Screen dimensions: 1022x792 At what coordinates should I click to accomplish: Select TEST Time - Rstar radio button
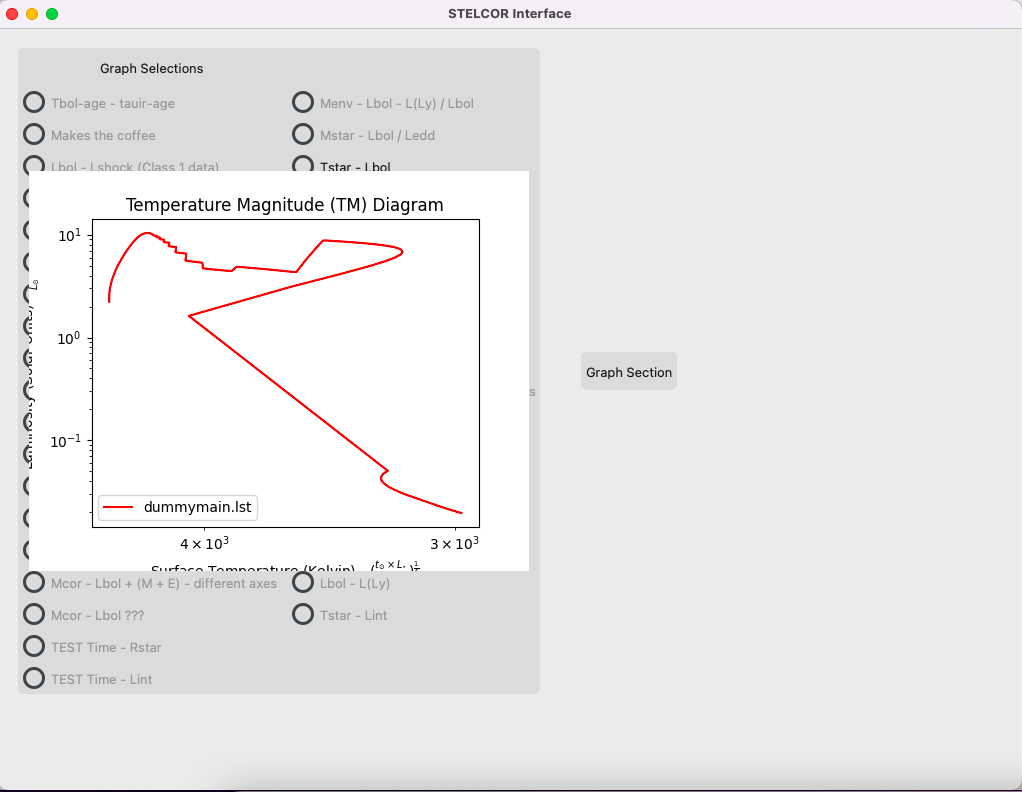(x=34, y=647)
